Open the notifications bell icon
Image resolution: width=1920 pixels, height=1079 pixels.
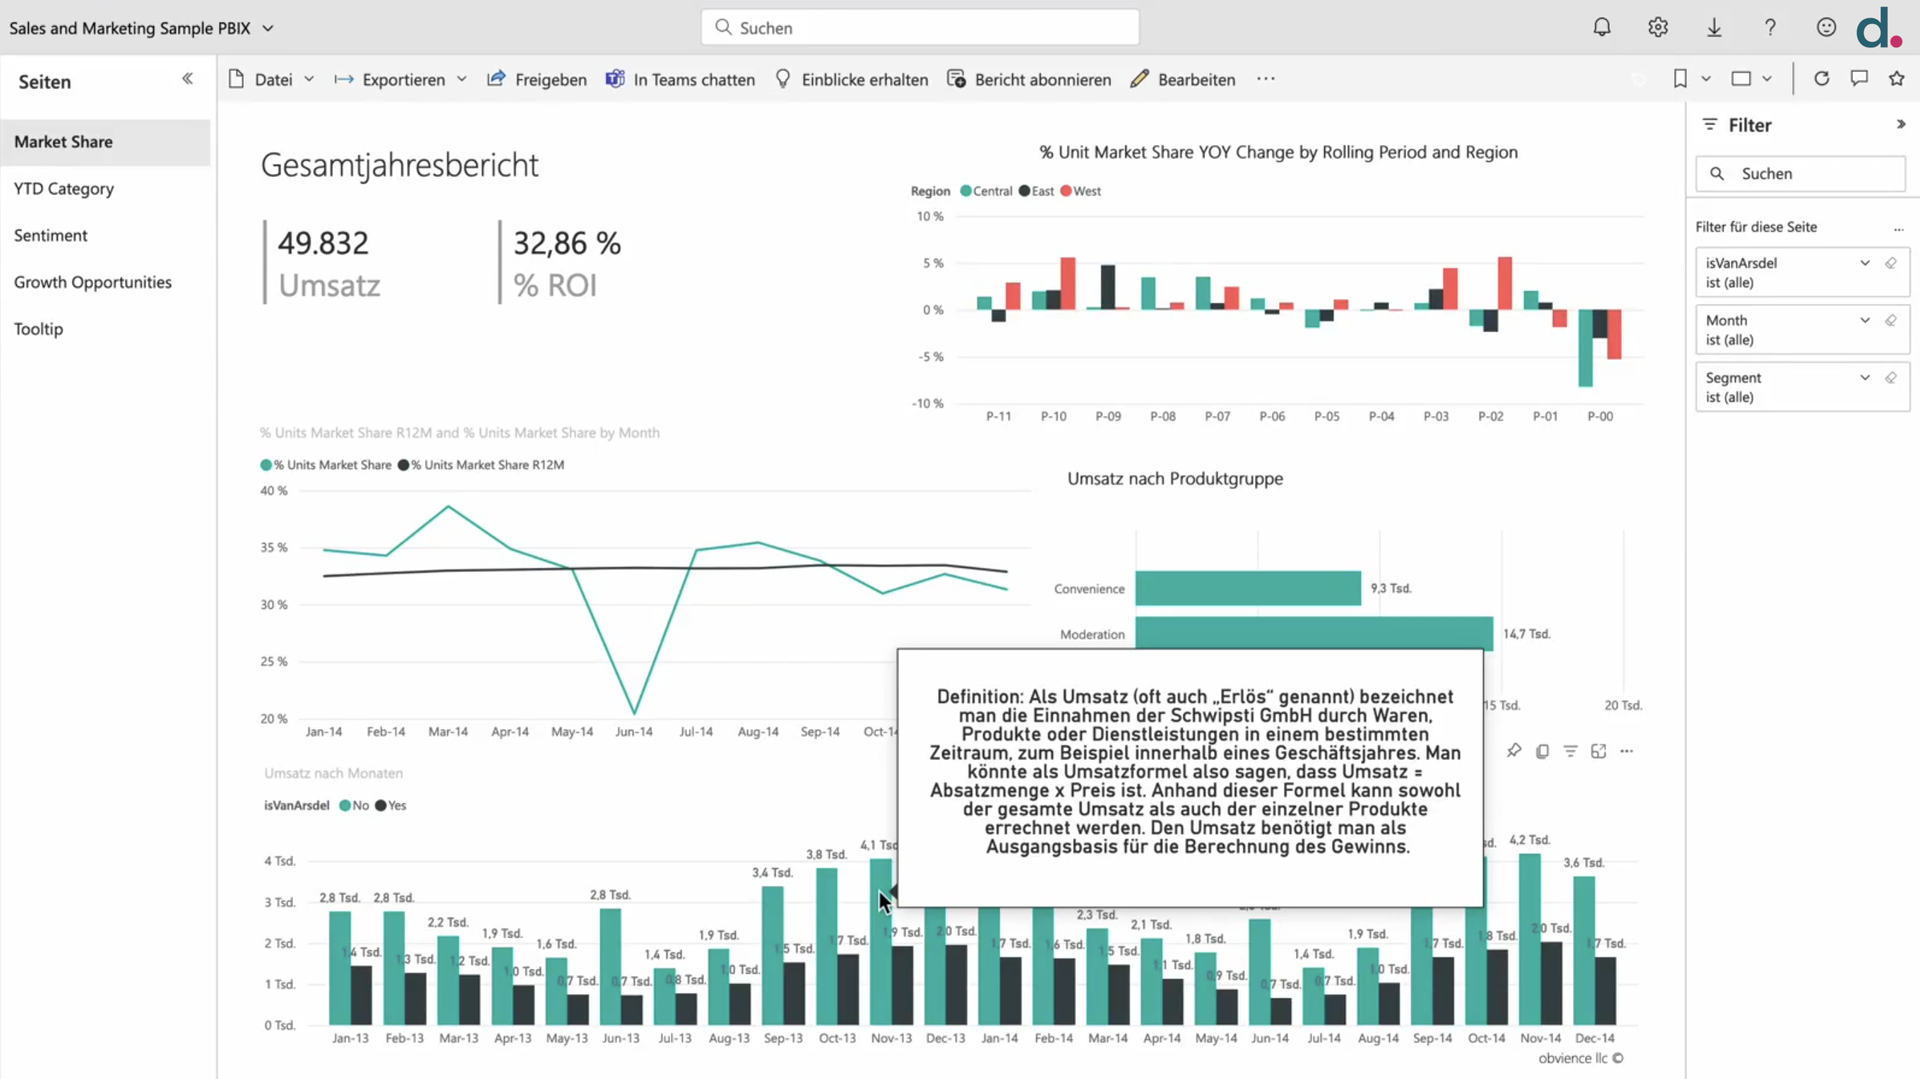(1602, 28)
